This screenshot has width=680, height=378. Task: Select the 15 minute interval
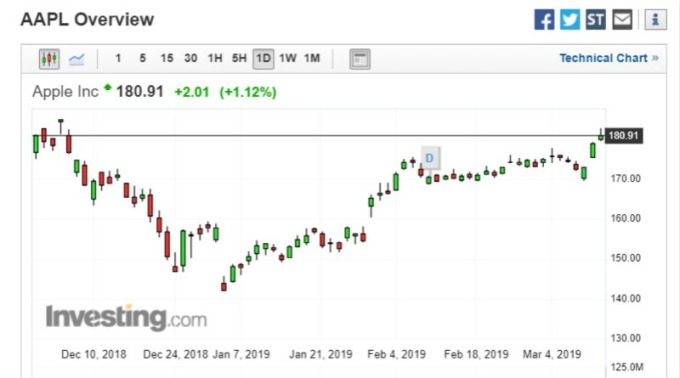(167, 58)
